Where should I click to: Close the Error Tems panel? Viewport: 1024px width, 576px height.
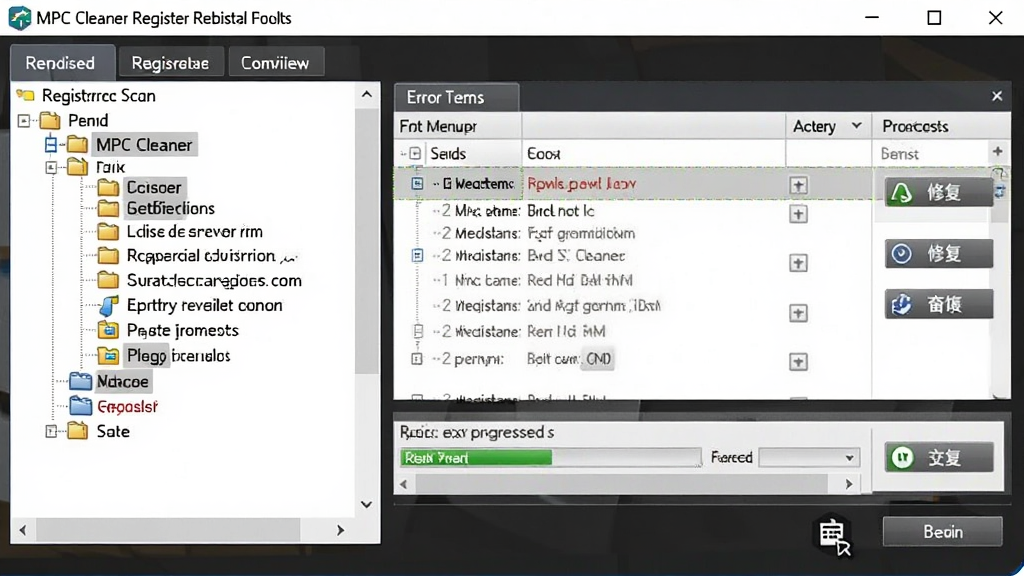997,97
